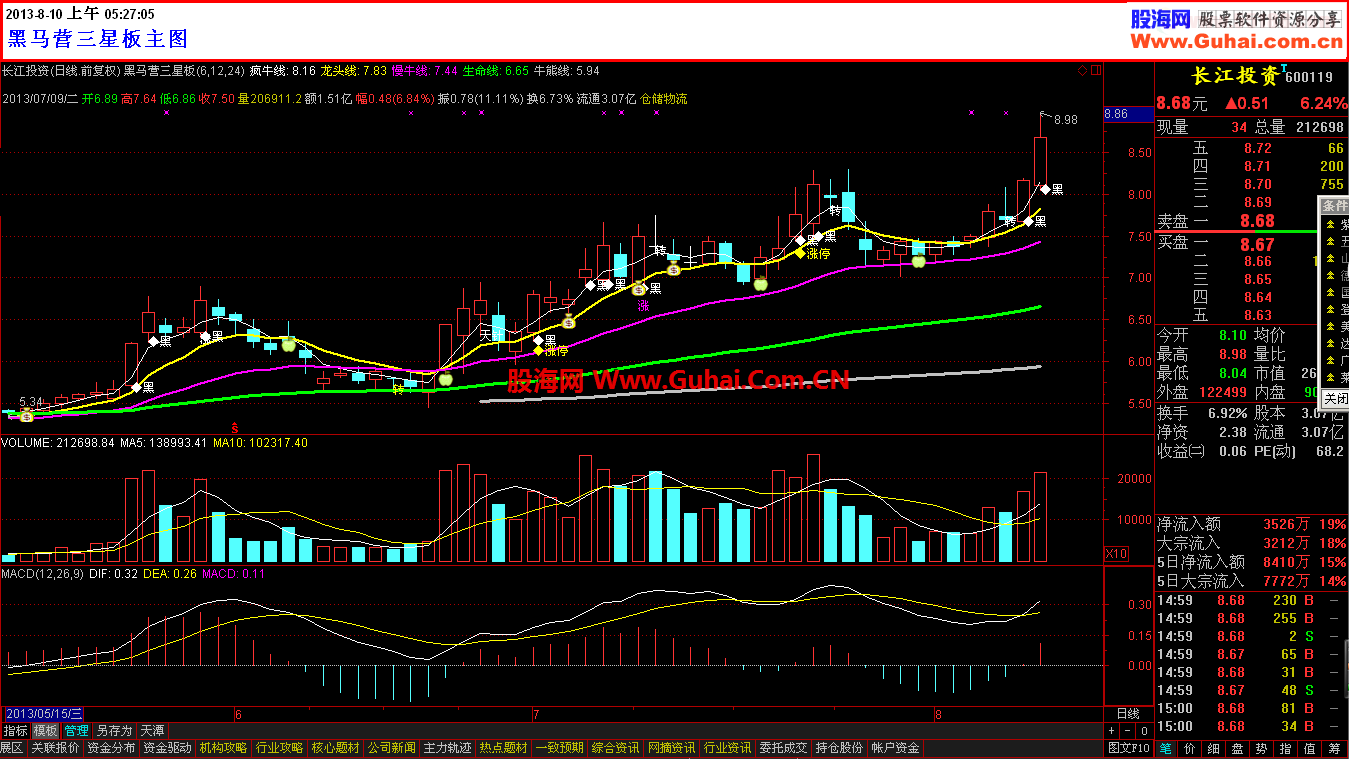Select the 天潭 tab
Image resolution: width=1349 pixels, height=759 pixels.
[152, 731]
